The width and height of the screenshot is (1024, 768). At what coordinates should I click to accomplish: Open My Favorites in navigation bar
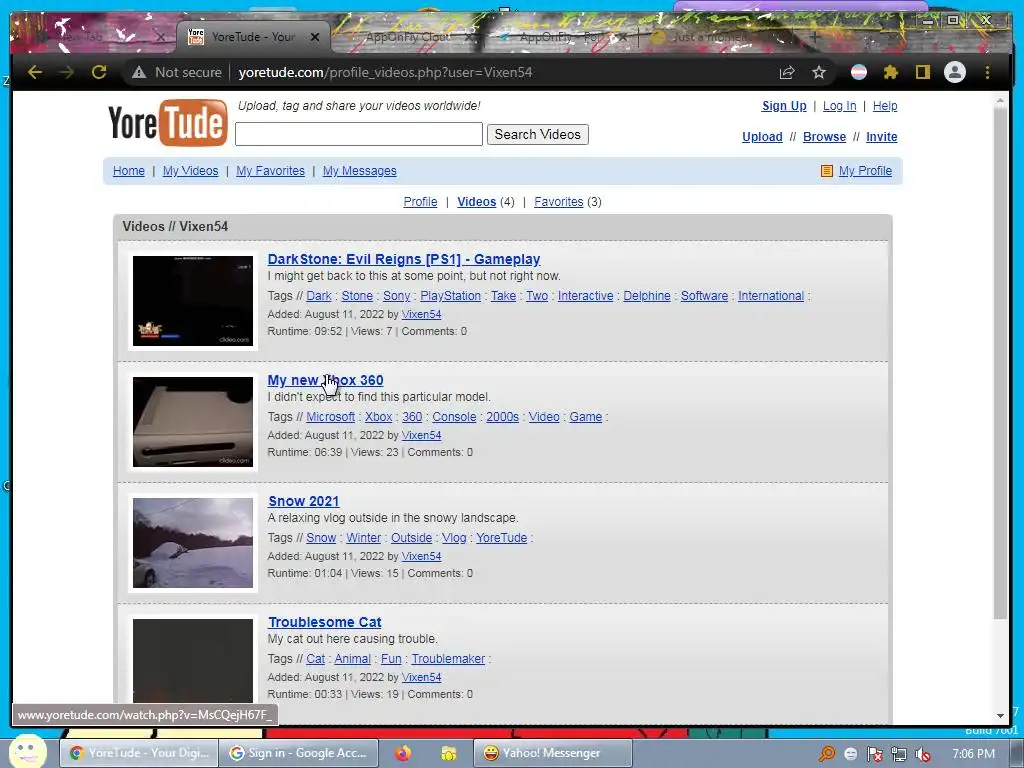[x=270, y=170]
